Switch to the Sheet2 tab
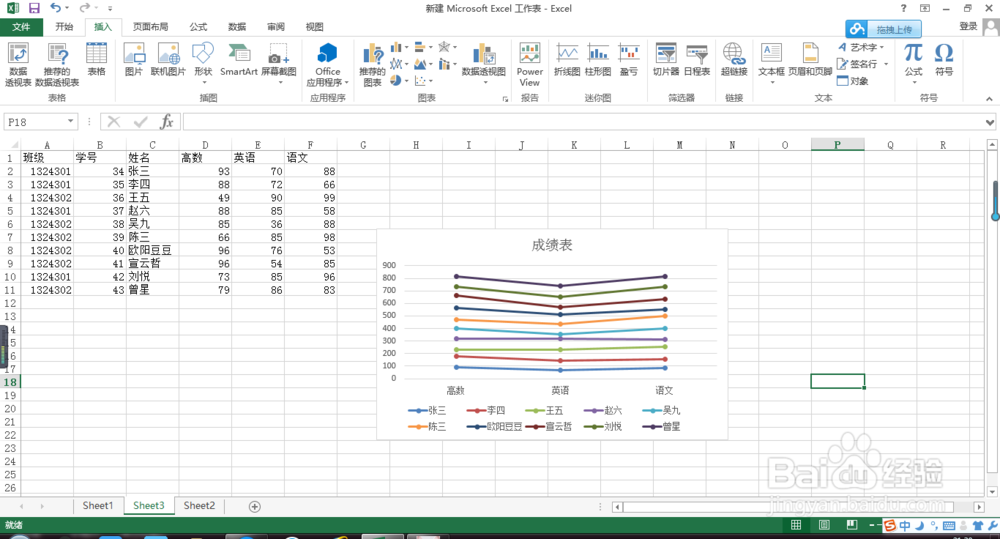The image size is (1000, 539). 199,506
